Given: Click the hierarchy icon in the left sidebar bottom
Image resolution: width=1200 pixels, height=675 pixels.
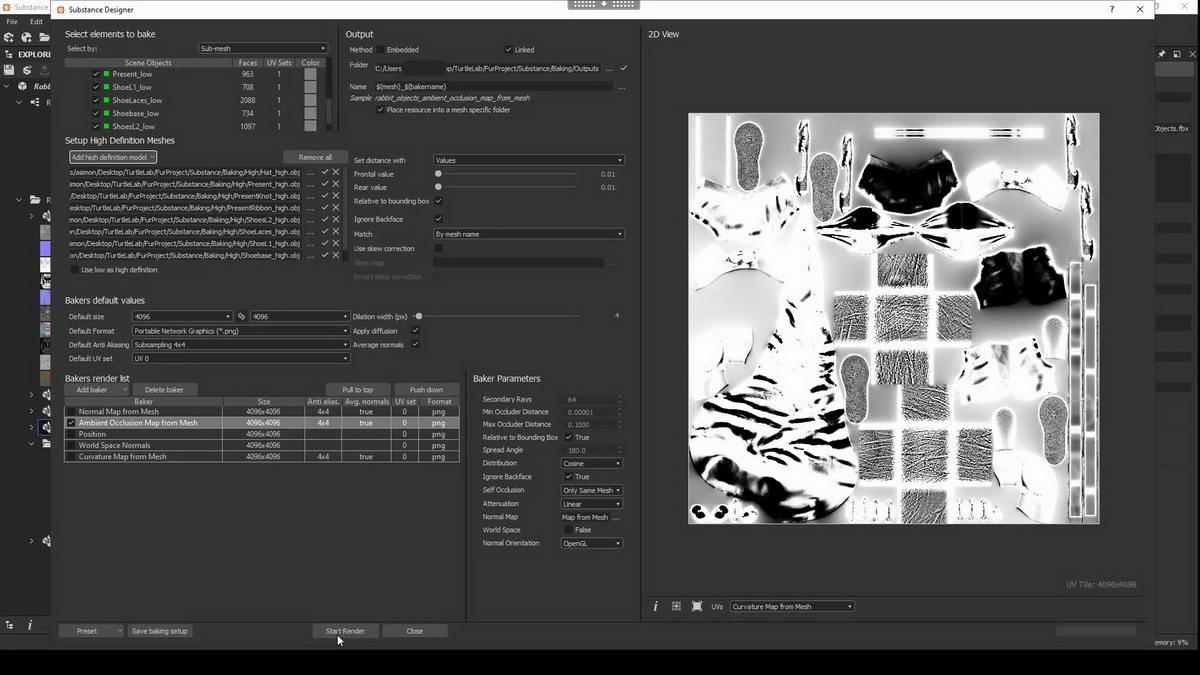Looking at the screenshot, I should 10,625.
